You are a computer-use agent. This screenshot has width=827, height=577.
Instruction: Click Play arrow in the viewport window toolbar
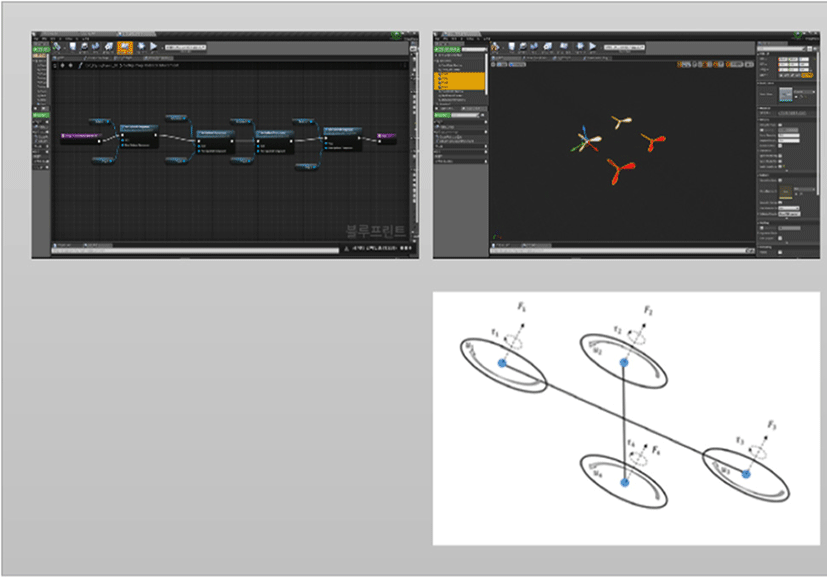592,47
